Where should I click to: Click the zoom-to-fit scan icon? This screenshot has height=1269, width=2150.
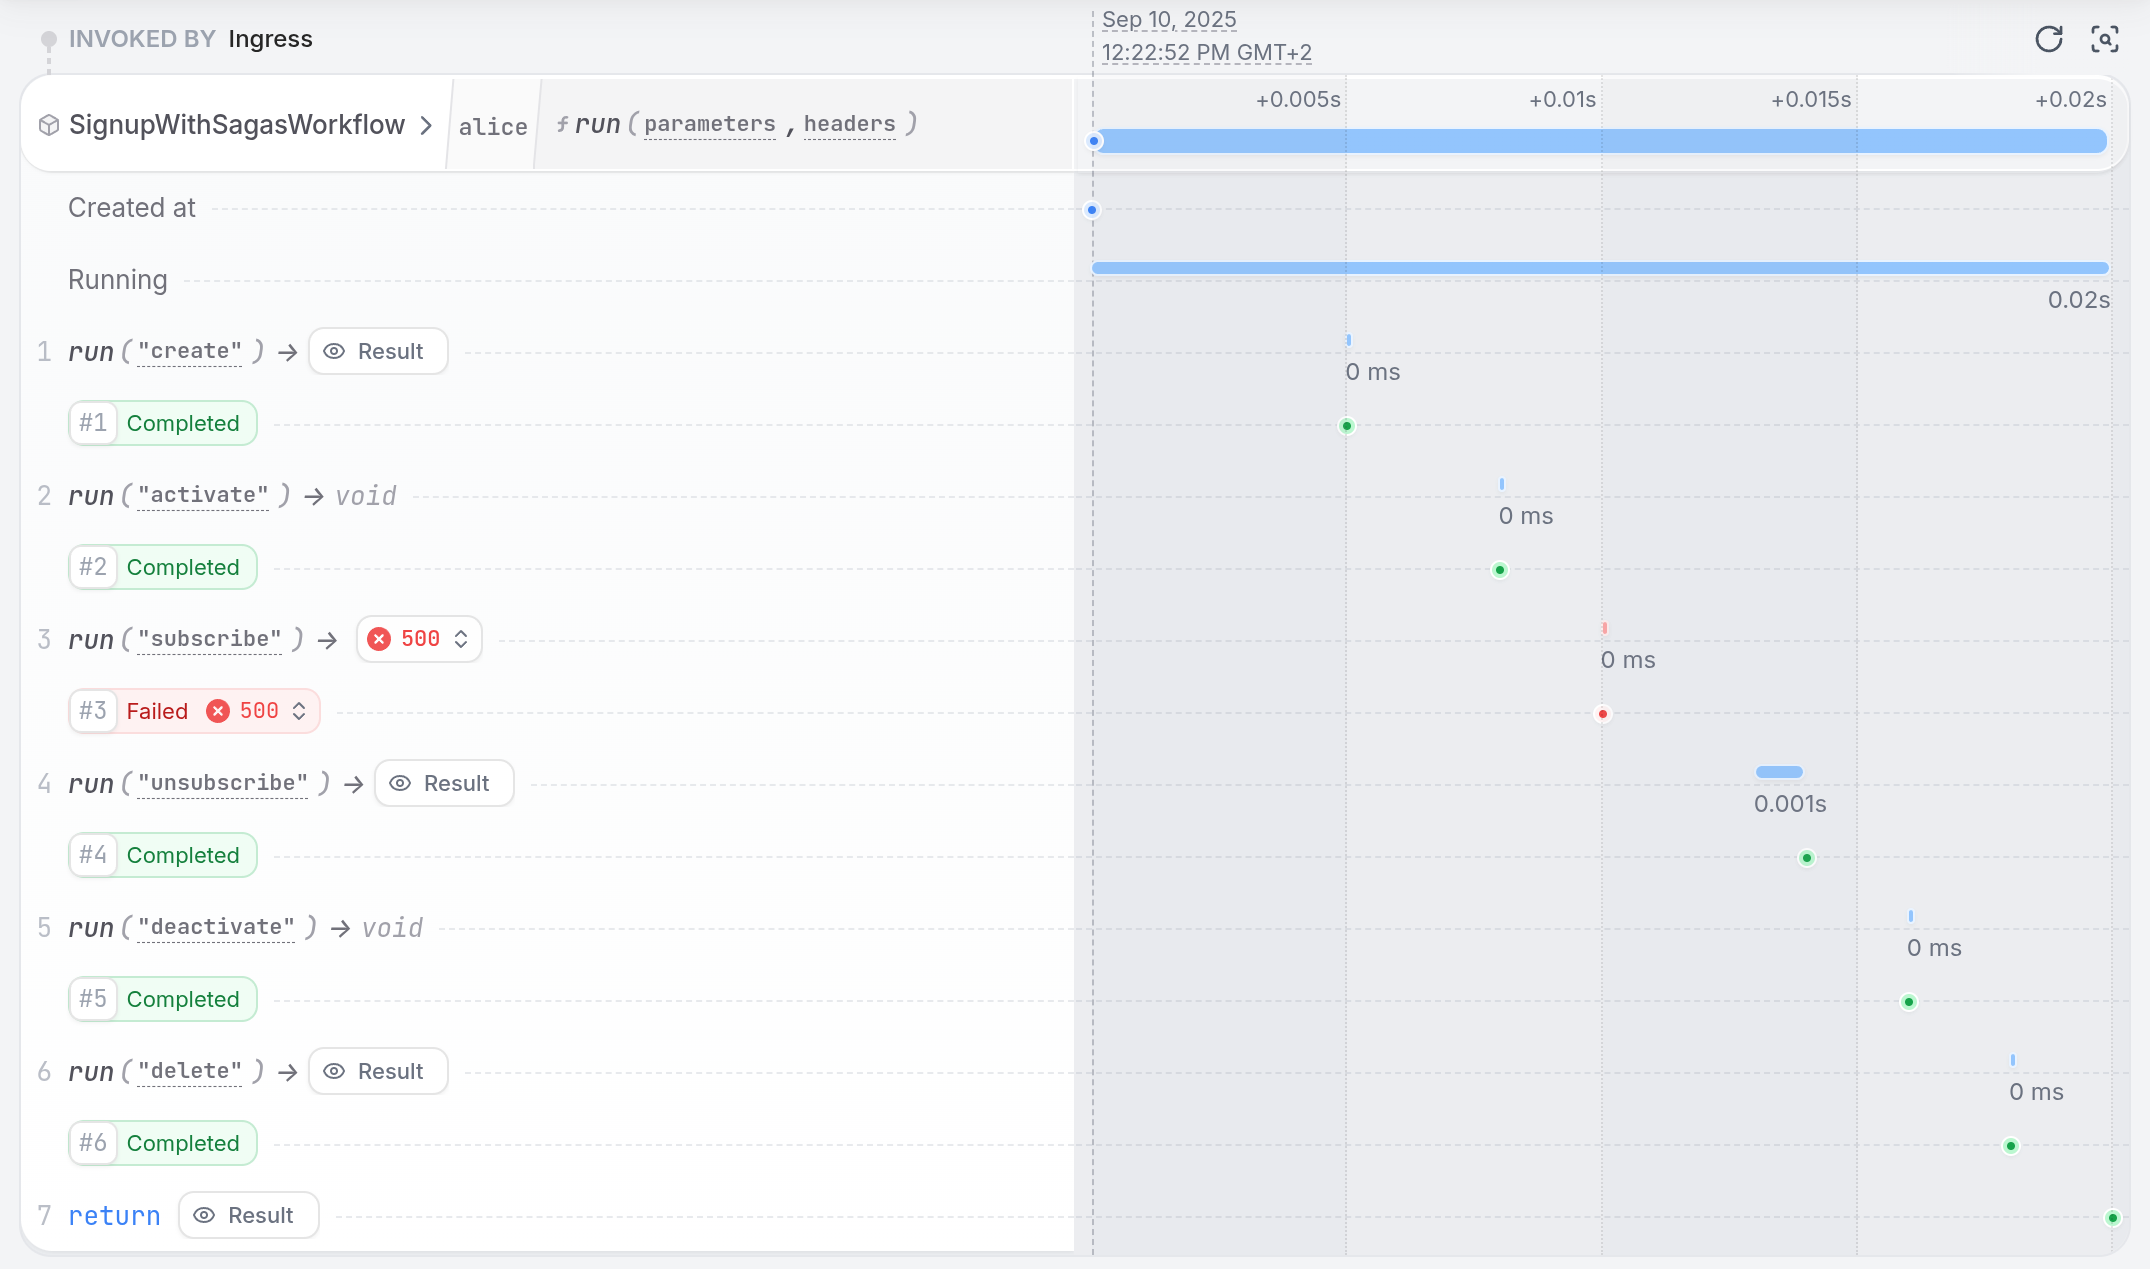2104,39
